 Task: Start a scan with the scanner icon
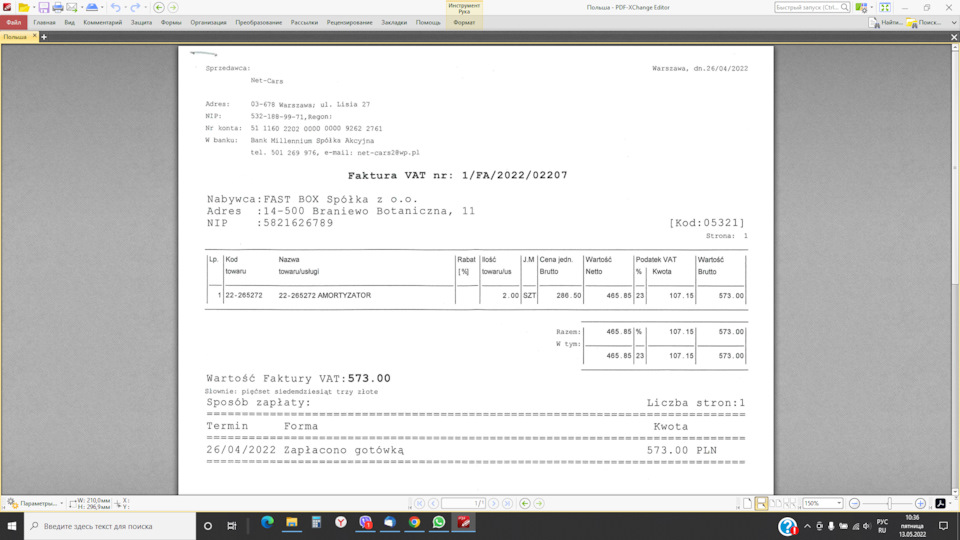point(92,7)
